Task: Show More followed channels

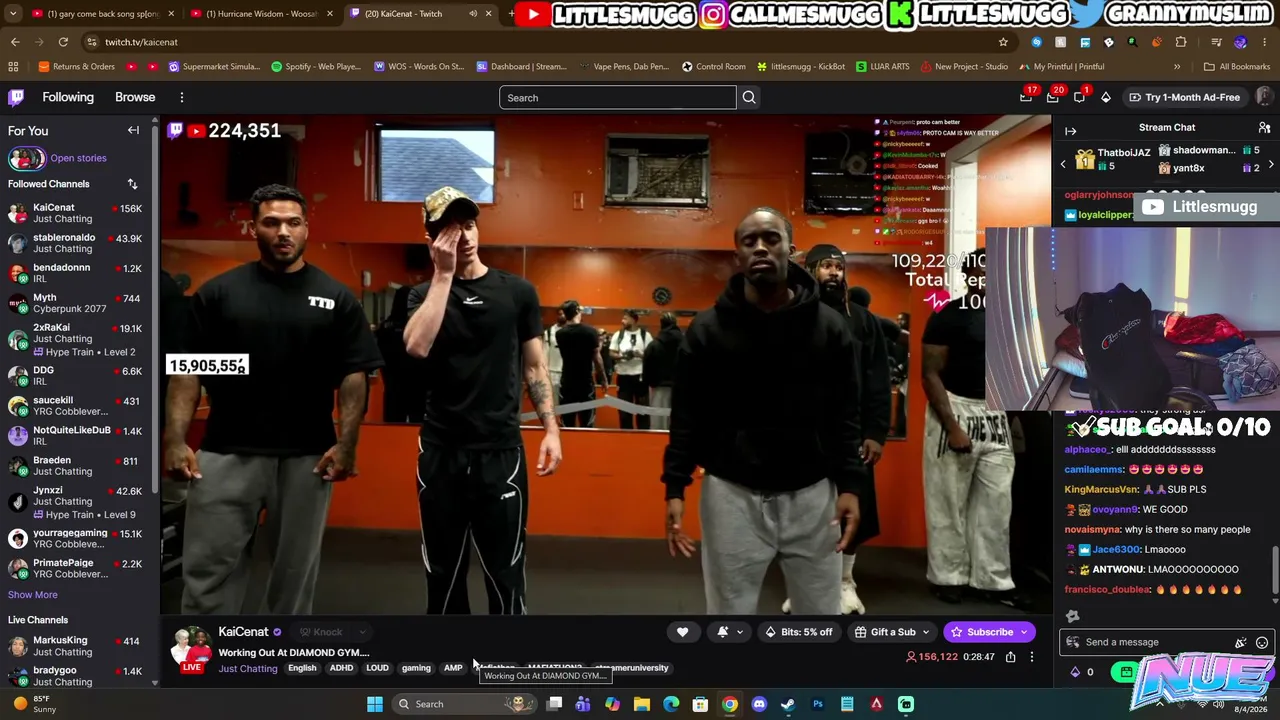Action: pos(33,595)
